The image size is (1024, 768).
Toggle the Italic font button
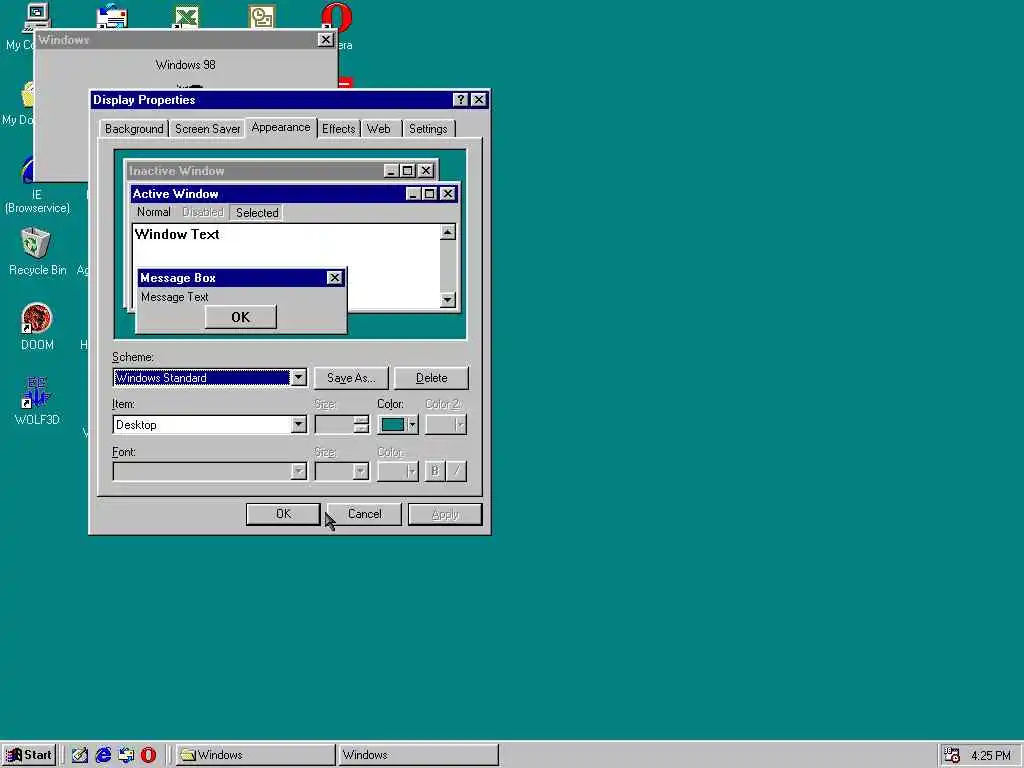[456, 471]
